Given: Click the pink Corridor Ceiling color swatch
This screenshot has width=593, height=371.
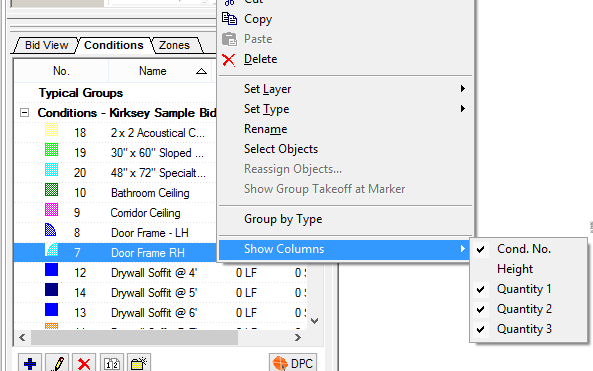Looking at the screenshot, I should point(51,210).
